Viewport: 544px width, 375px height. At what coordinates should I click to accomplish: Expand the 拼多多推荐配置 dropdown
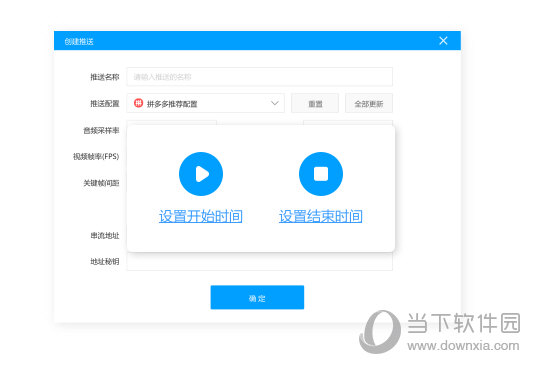click(205, 103)
